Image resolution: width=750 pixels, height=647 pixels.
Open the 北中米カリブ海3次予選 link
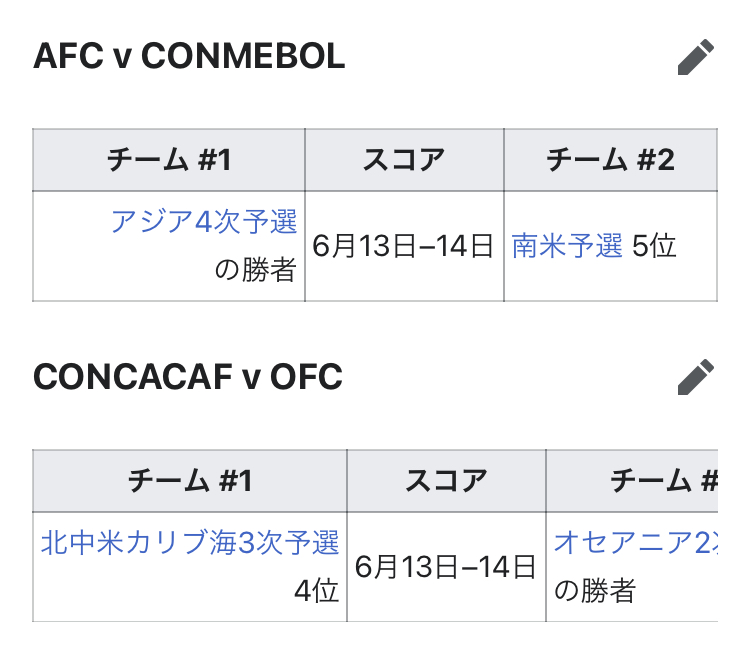tap(190, 543)
